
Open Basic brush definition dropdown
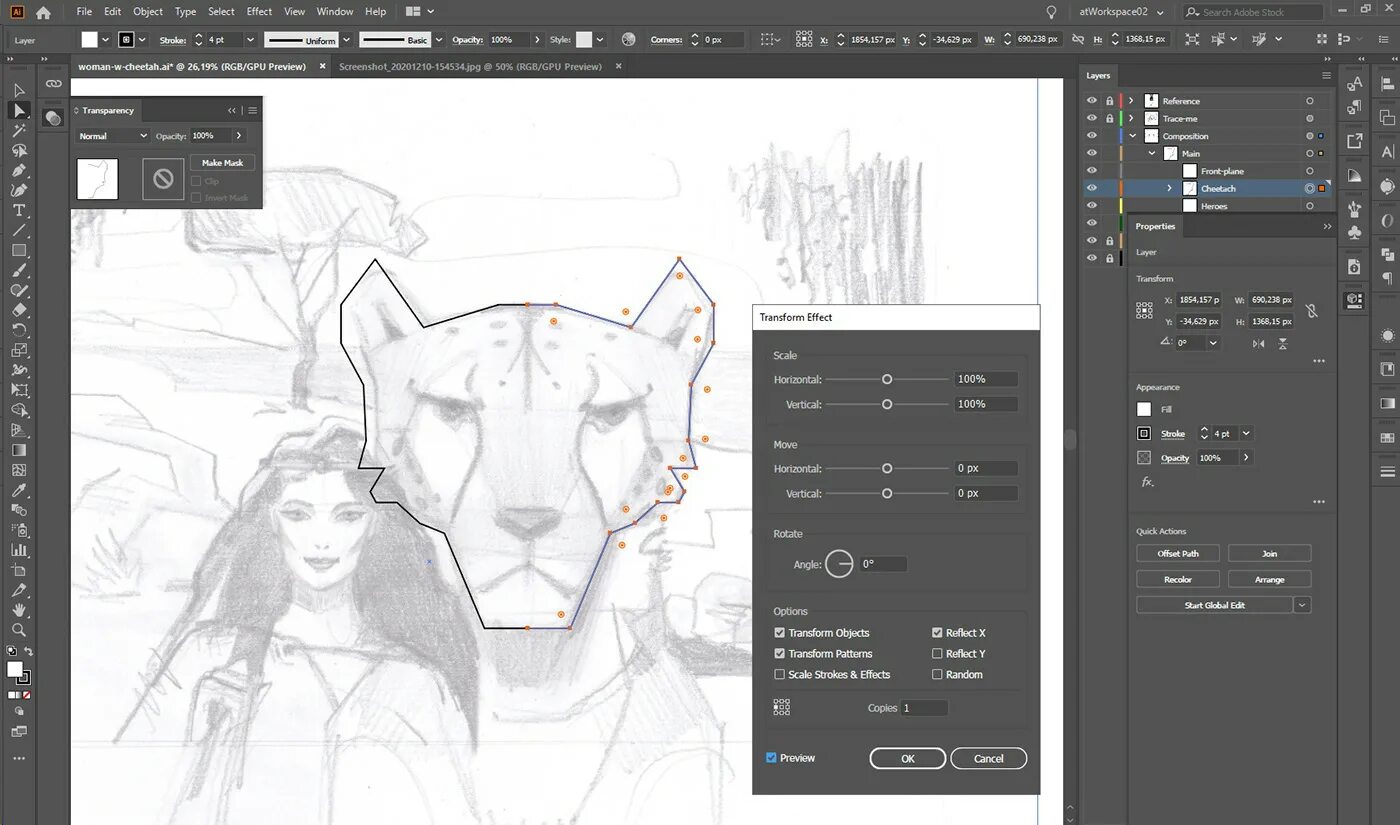[x=438, y=40]
